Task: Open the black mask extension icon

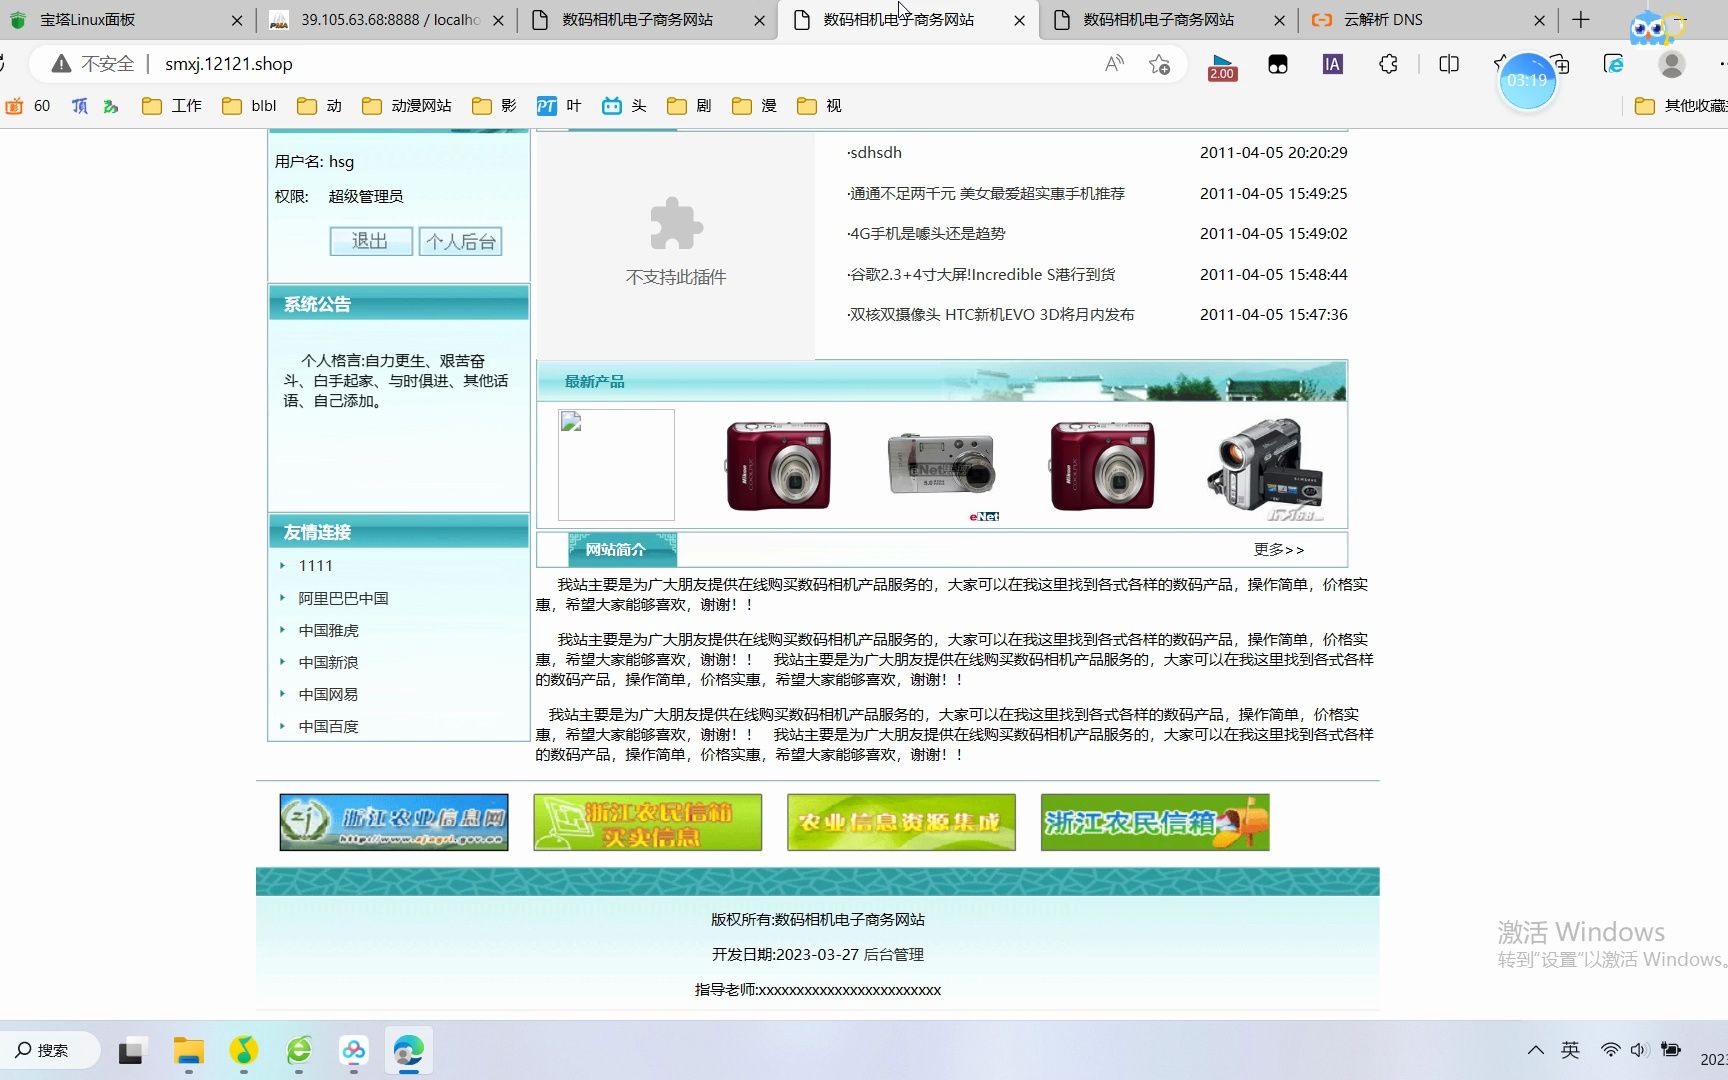Action: click(1278, 64)
